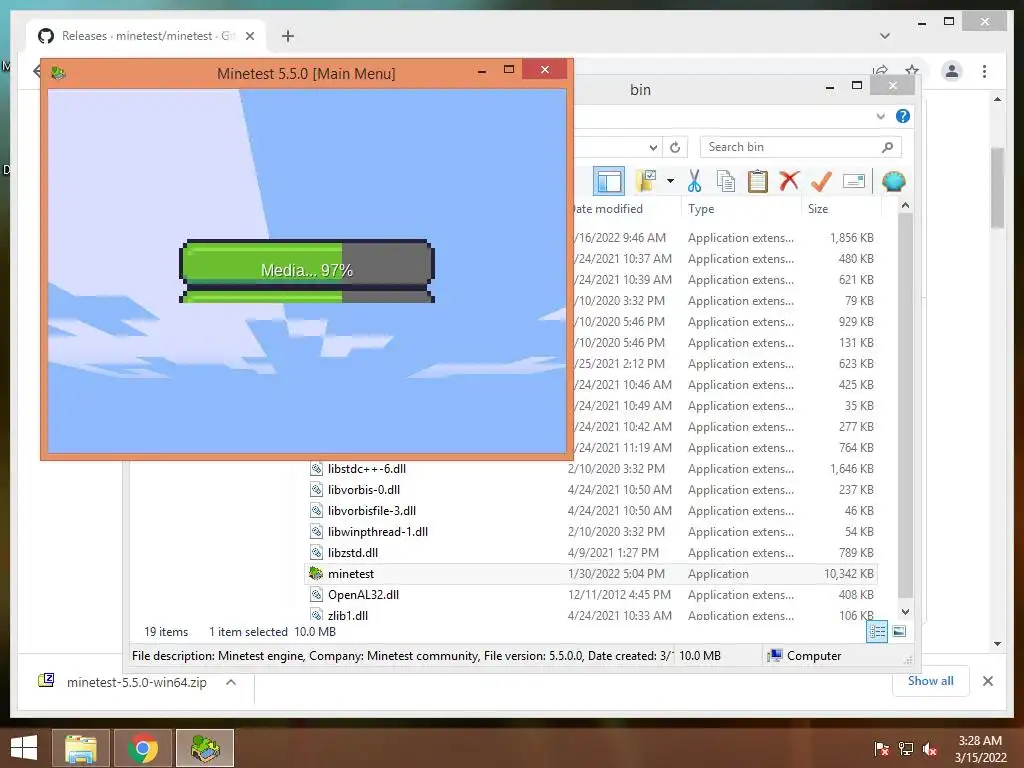Open the Windows Start button
The width and height of the screenshot is (1024, 768).
click(x=24, y=748)
